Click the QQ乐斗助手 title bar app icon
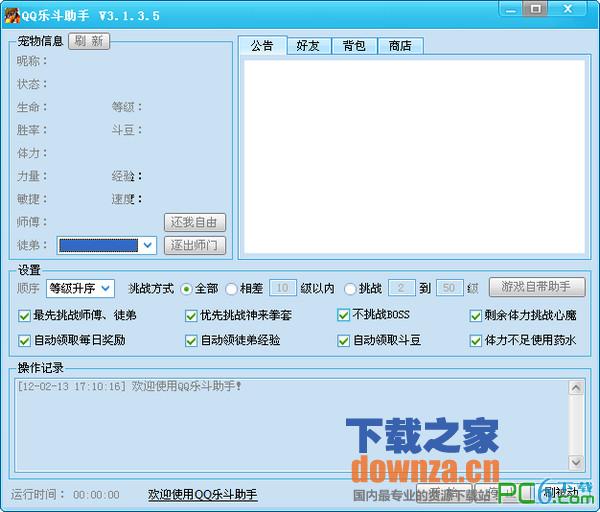The height and width of the screenshot is (512, 600). [11, 15]
